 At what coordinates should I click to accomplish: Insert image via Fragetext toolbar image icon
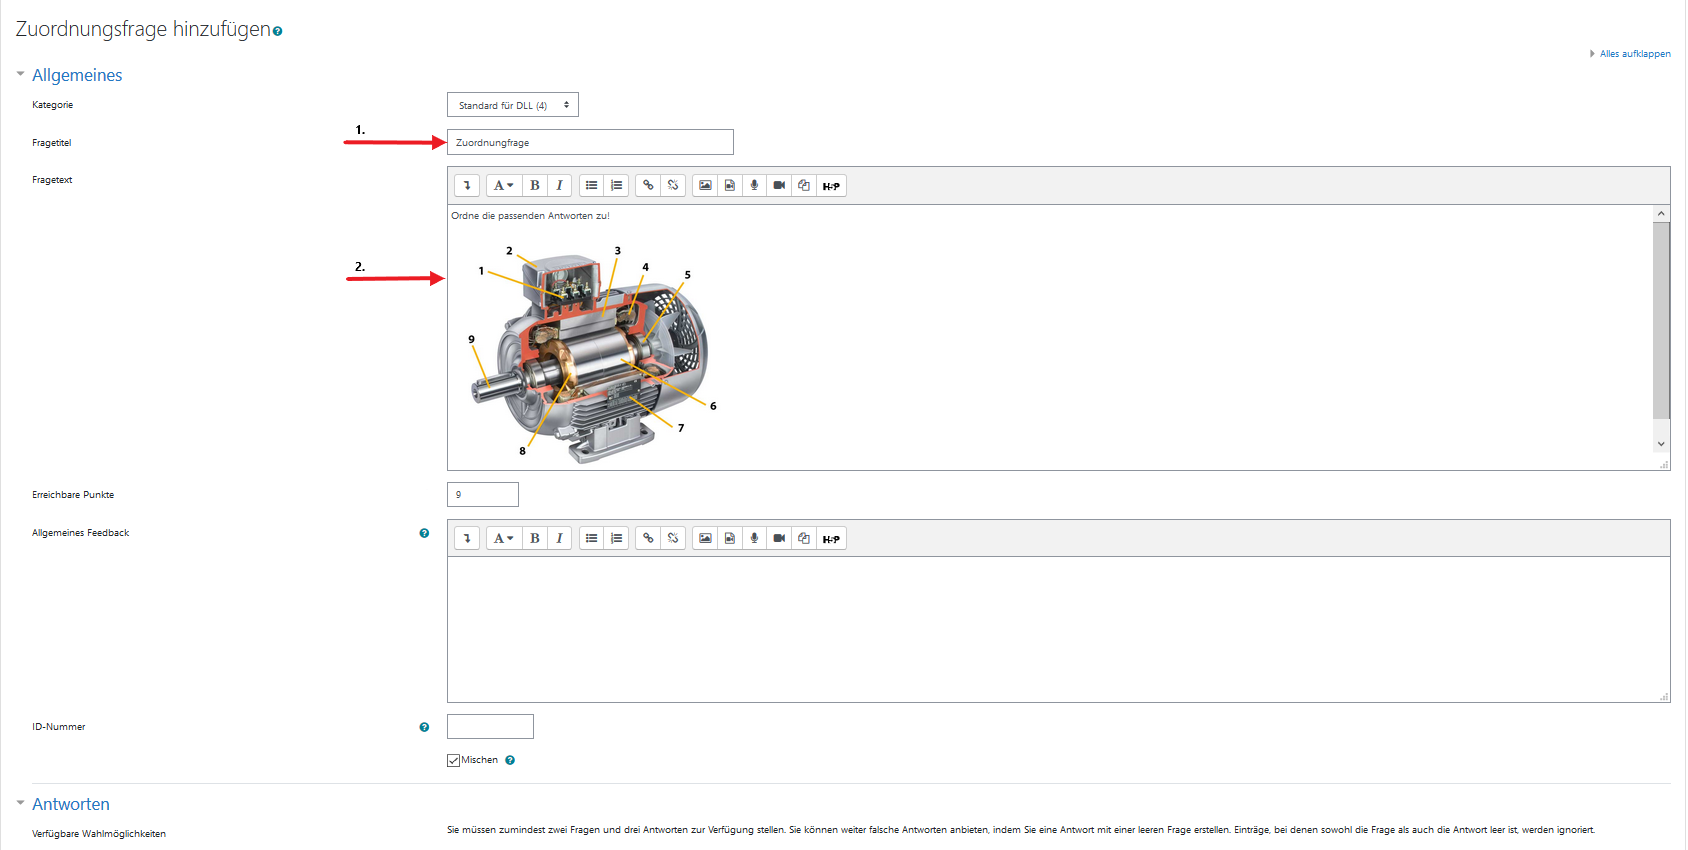pyautogui.click(x=705, y=186)
